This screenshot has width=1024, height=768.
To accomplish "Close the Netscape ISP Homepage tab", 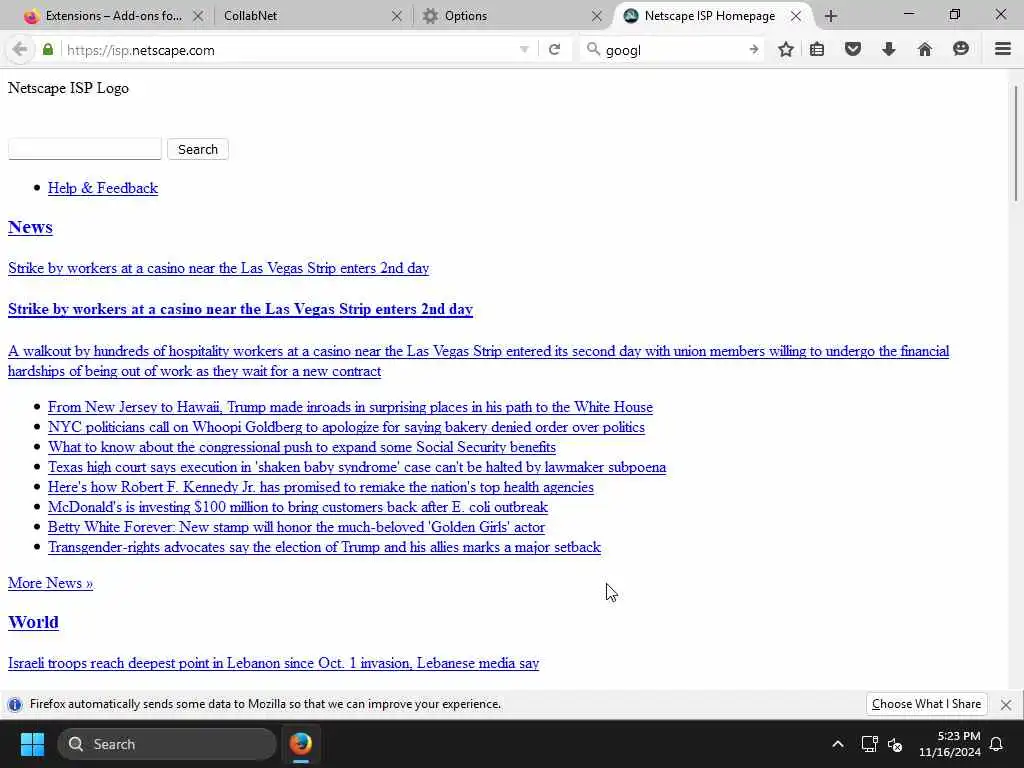I will 796,16.
